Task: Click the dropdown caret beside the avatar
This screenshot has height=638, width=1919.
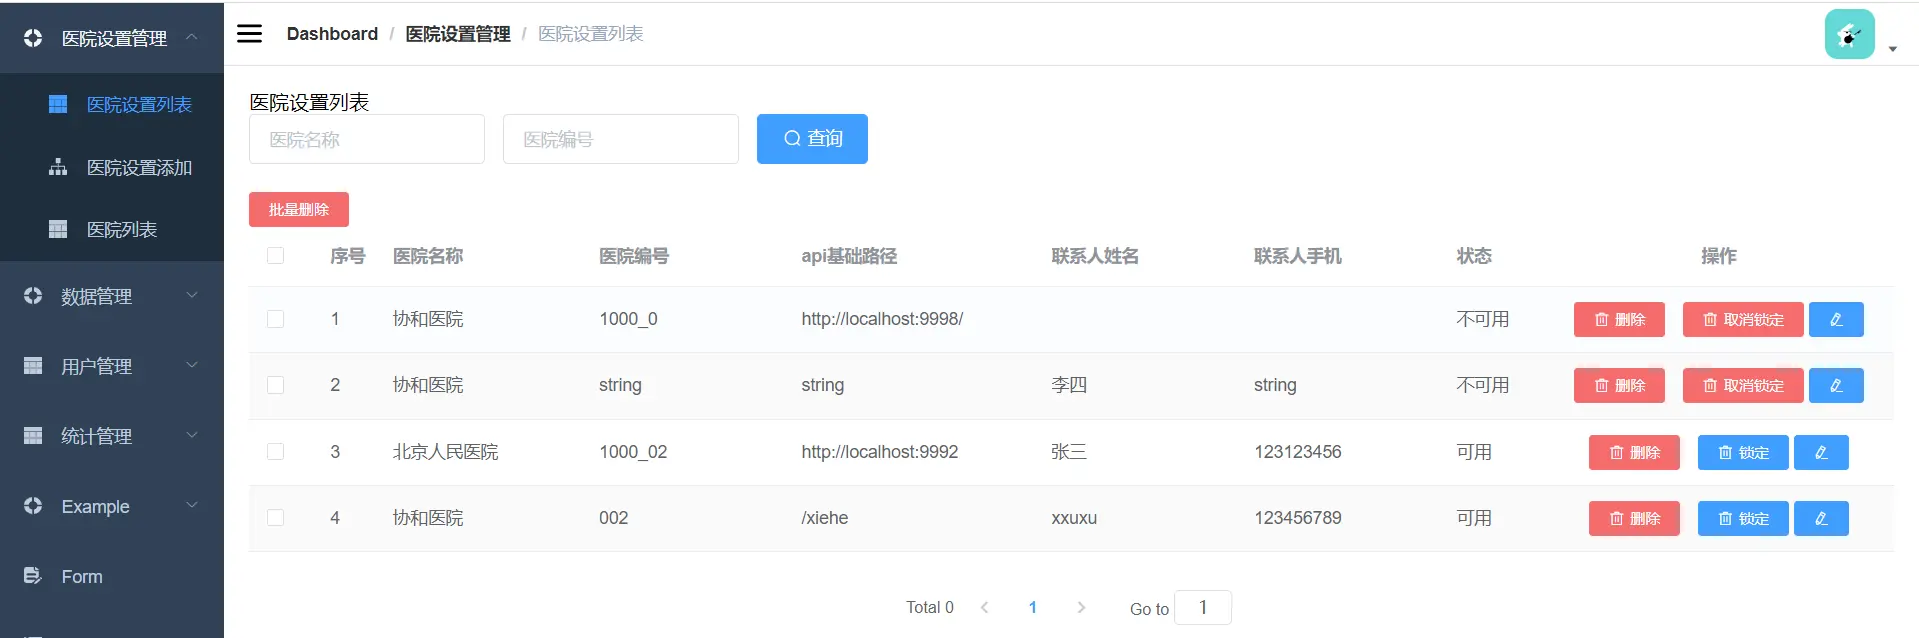Action: [x=1892, y=49]
